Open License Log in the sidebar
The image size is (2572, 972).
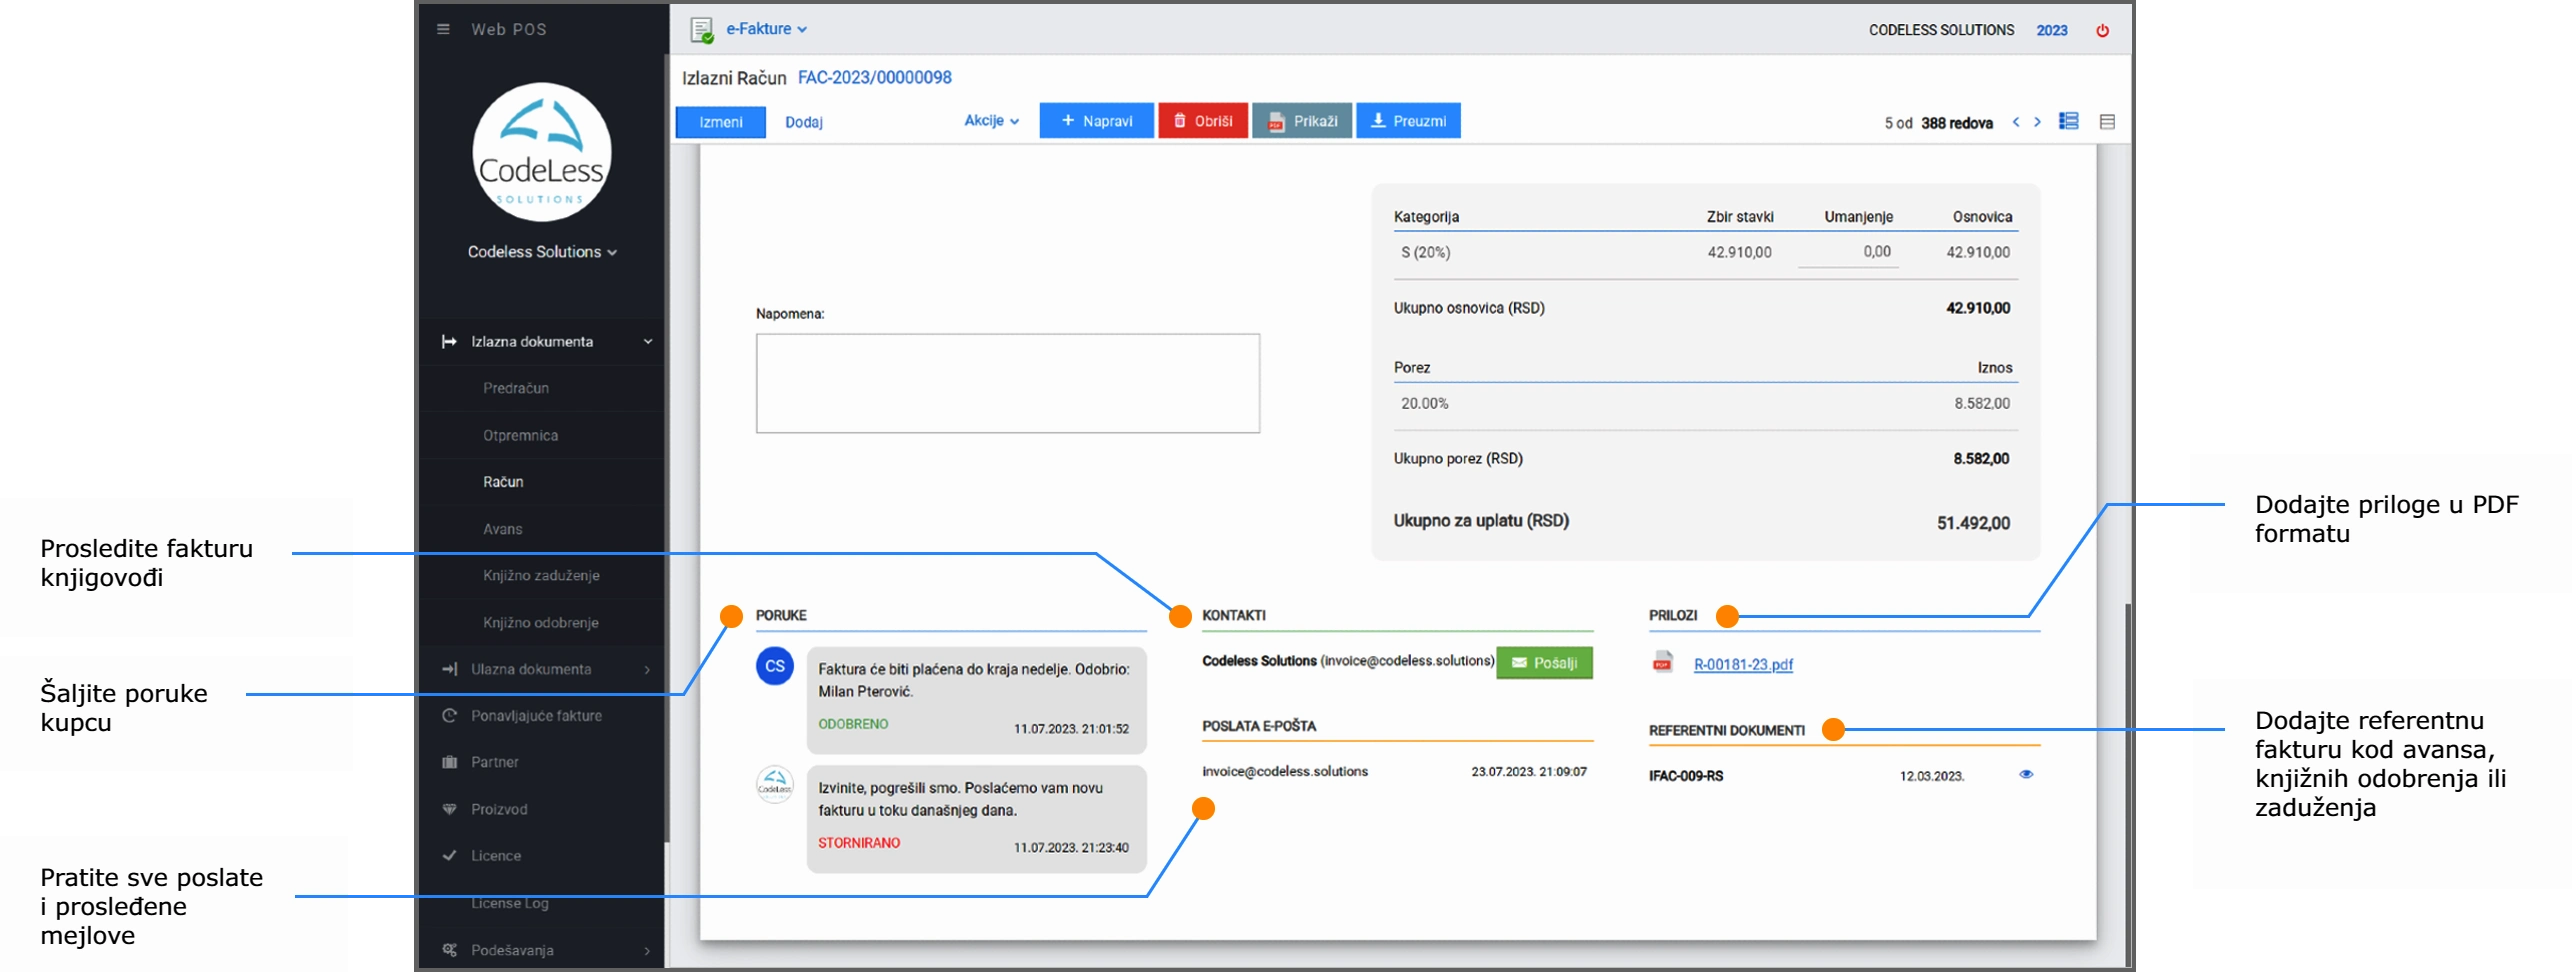510,903
